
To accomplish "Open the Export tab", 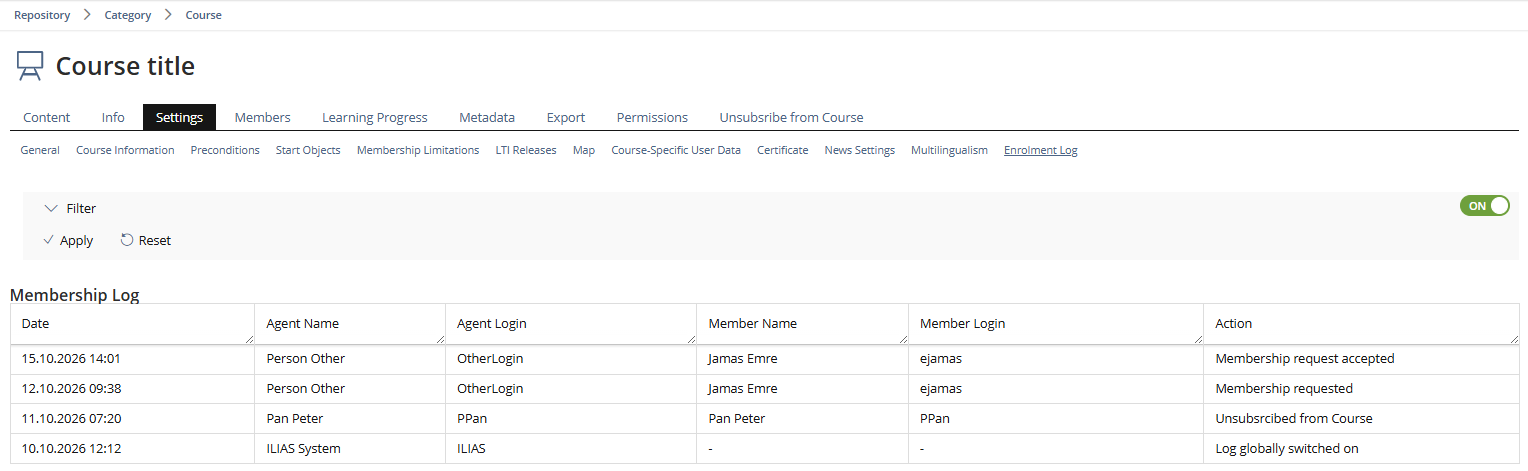I will pyautogui.click(x=566, y=117).
